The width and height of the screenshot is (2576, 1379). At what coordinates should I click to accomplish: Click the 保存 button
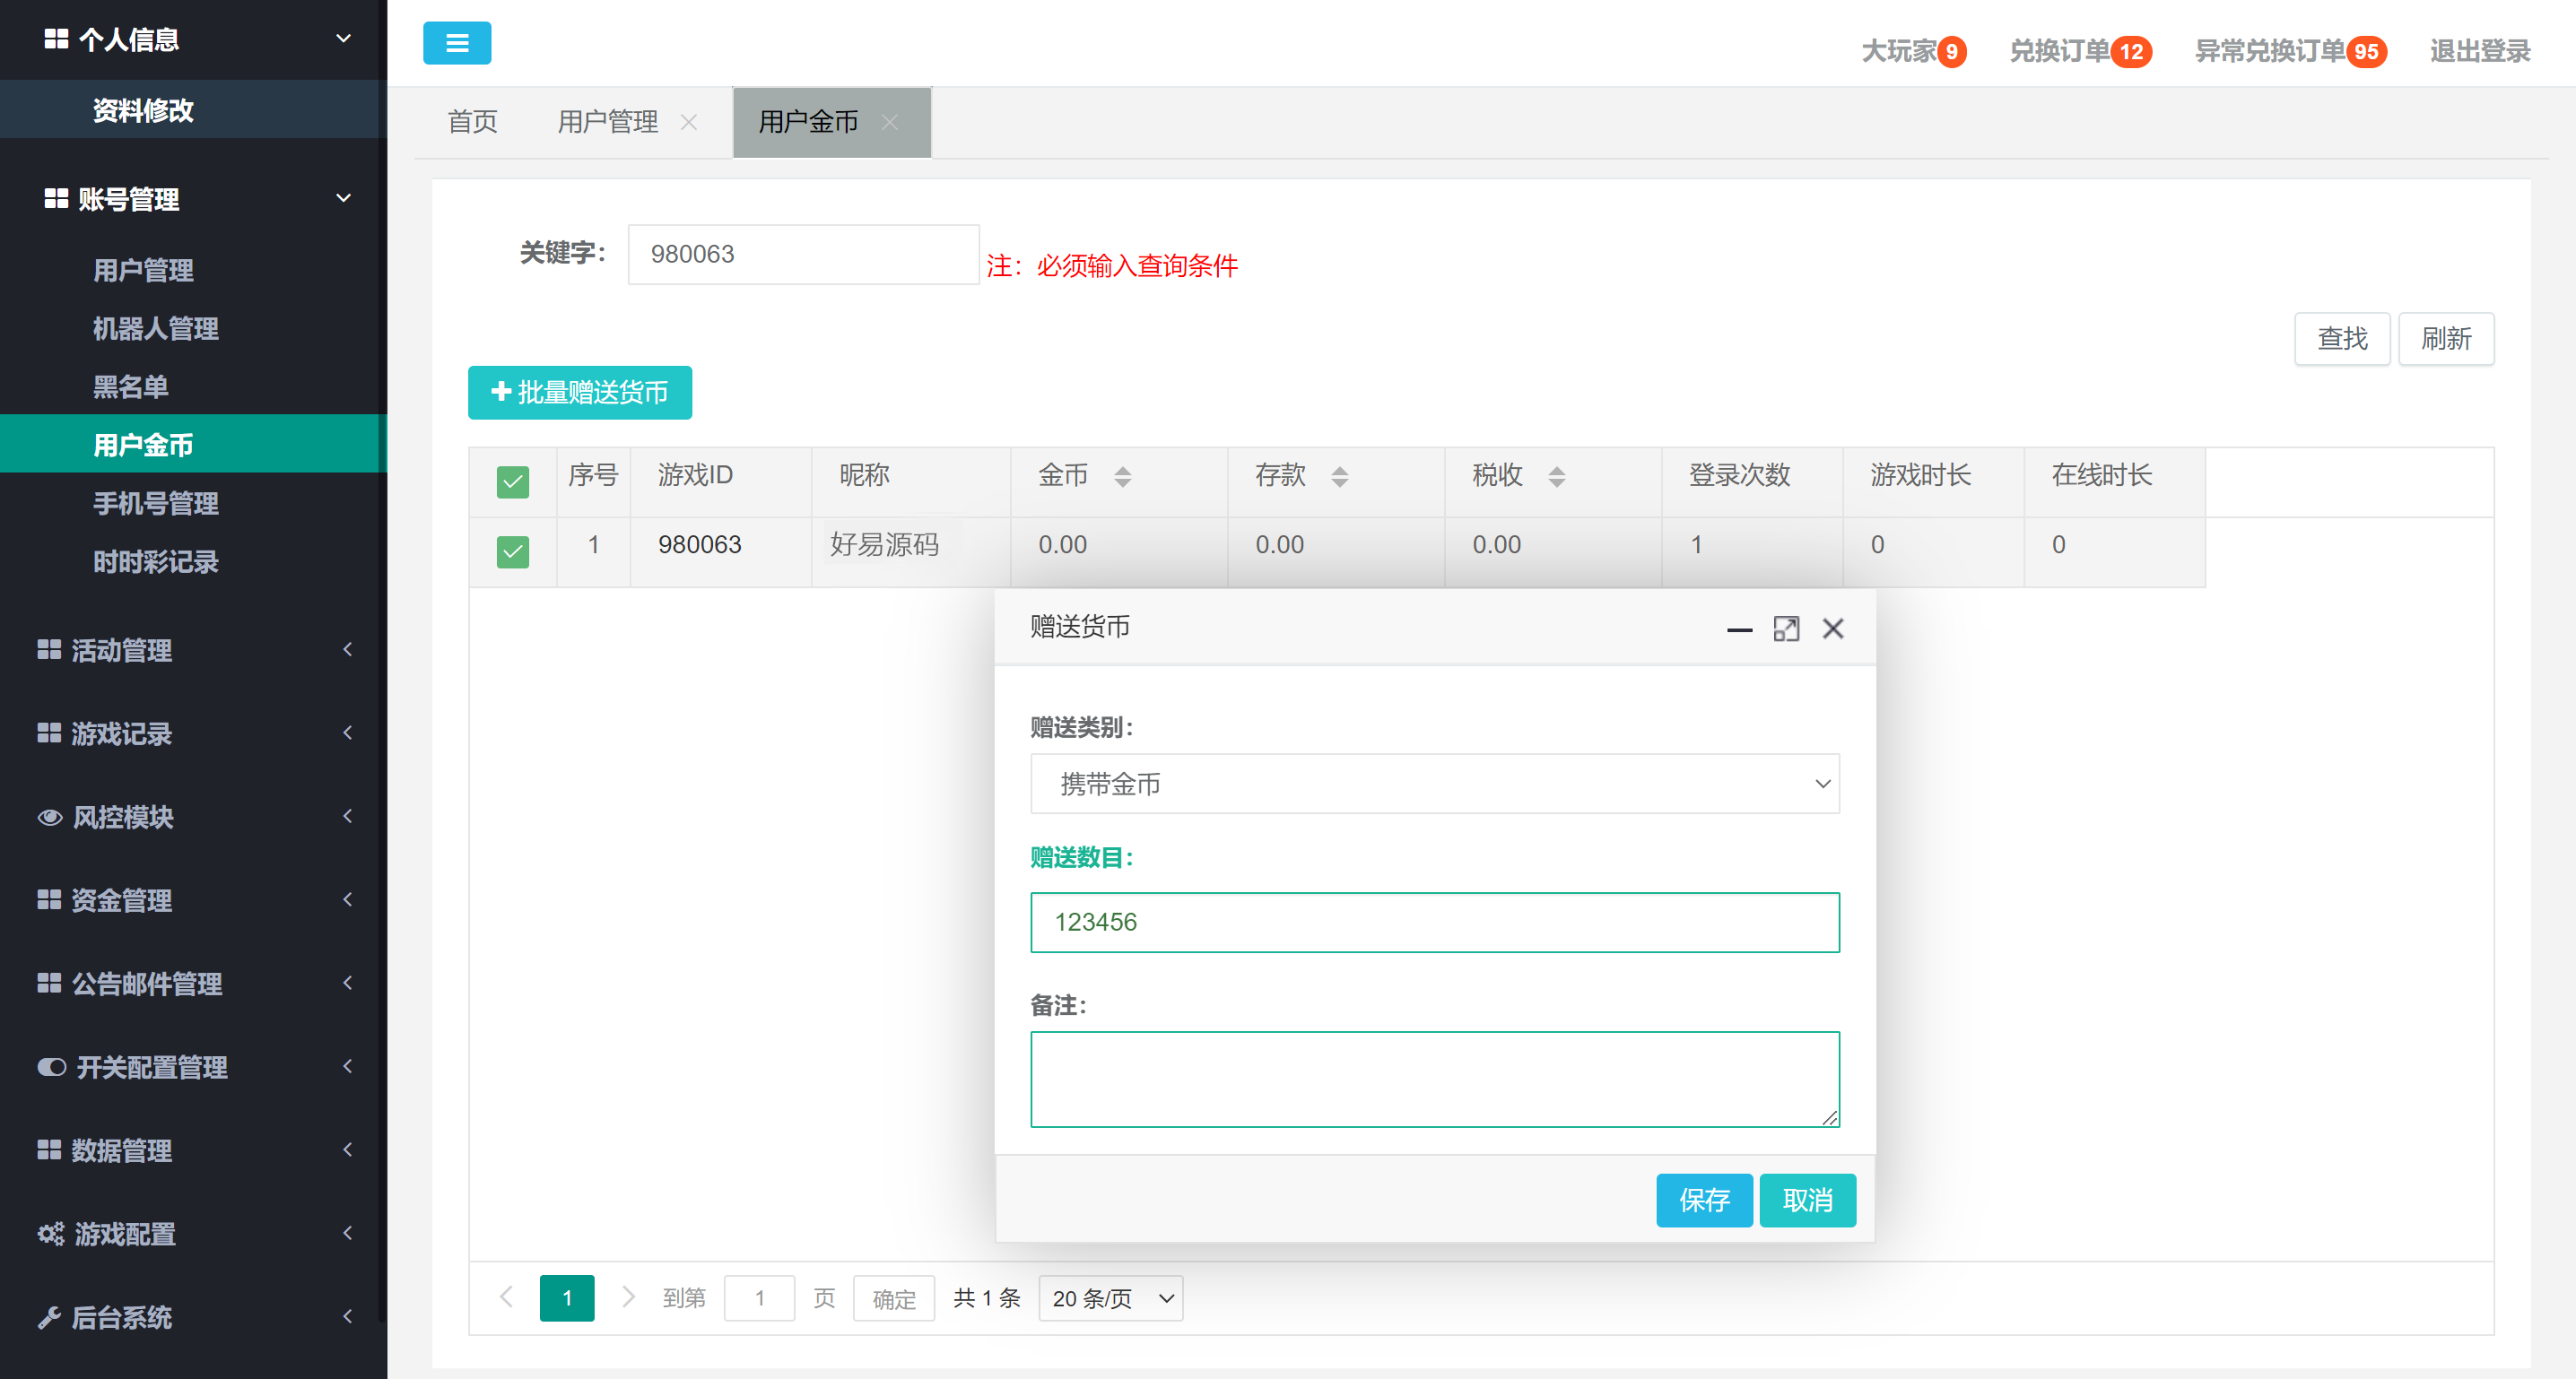tap(1704, 1200)
